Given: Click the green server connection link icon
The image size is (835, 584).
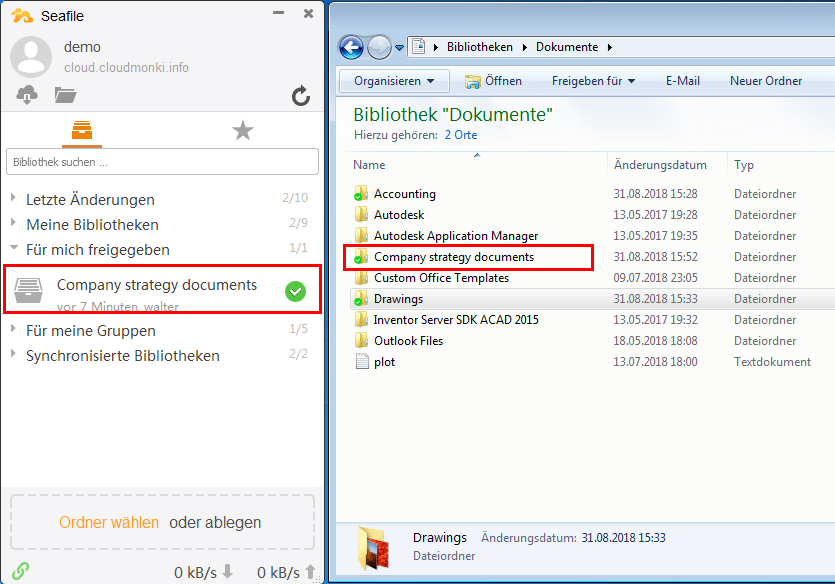Looking at the screenshot, I should click(20, 571).
